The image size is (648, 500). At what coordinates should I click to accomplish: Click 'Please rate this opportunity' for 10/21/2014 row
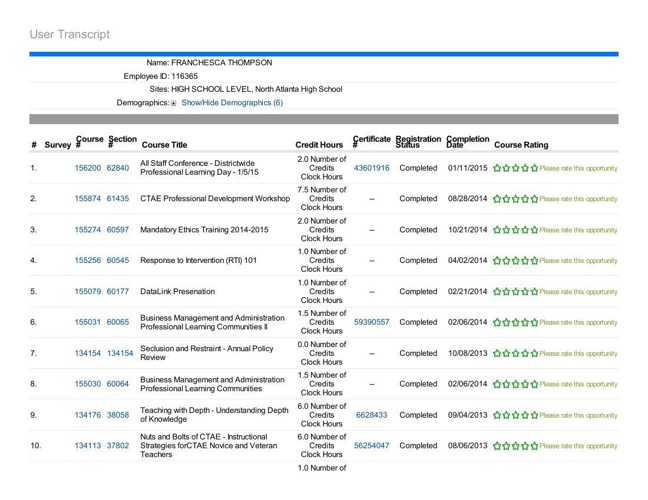(578, 230)
